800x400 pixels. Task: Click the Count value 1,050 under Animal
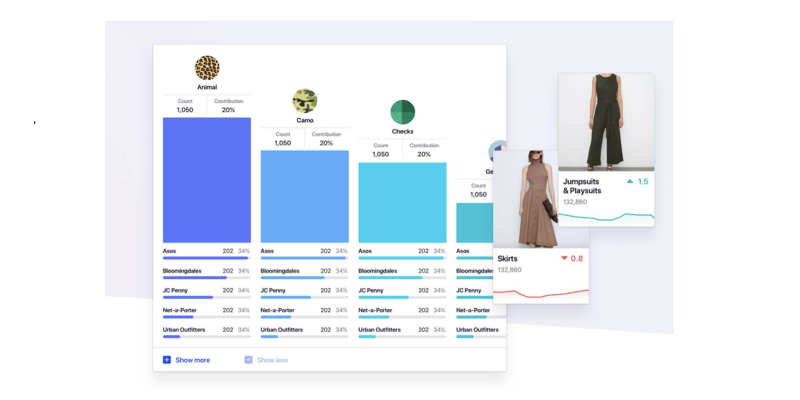tap(185, 110)
